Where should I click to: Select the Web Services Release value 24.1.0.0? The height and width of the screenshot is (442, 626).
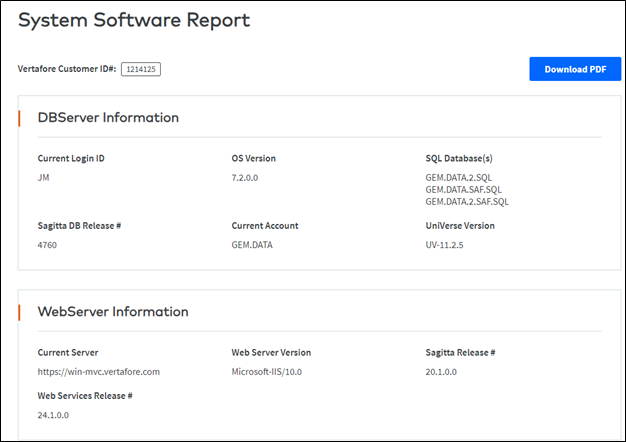(53, 415)
